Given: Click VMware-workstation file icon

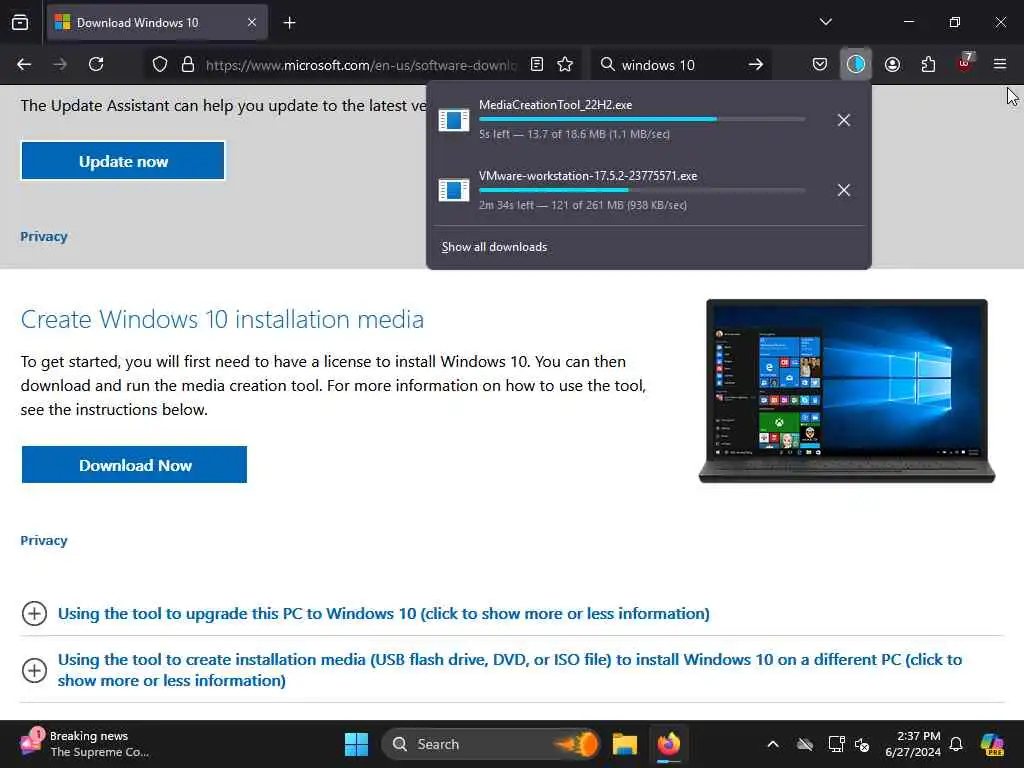Looking at the screenshot, I should (454, 190).
